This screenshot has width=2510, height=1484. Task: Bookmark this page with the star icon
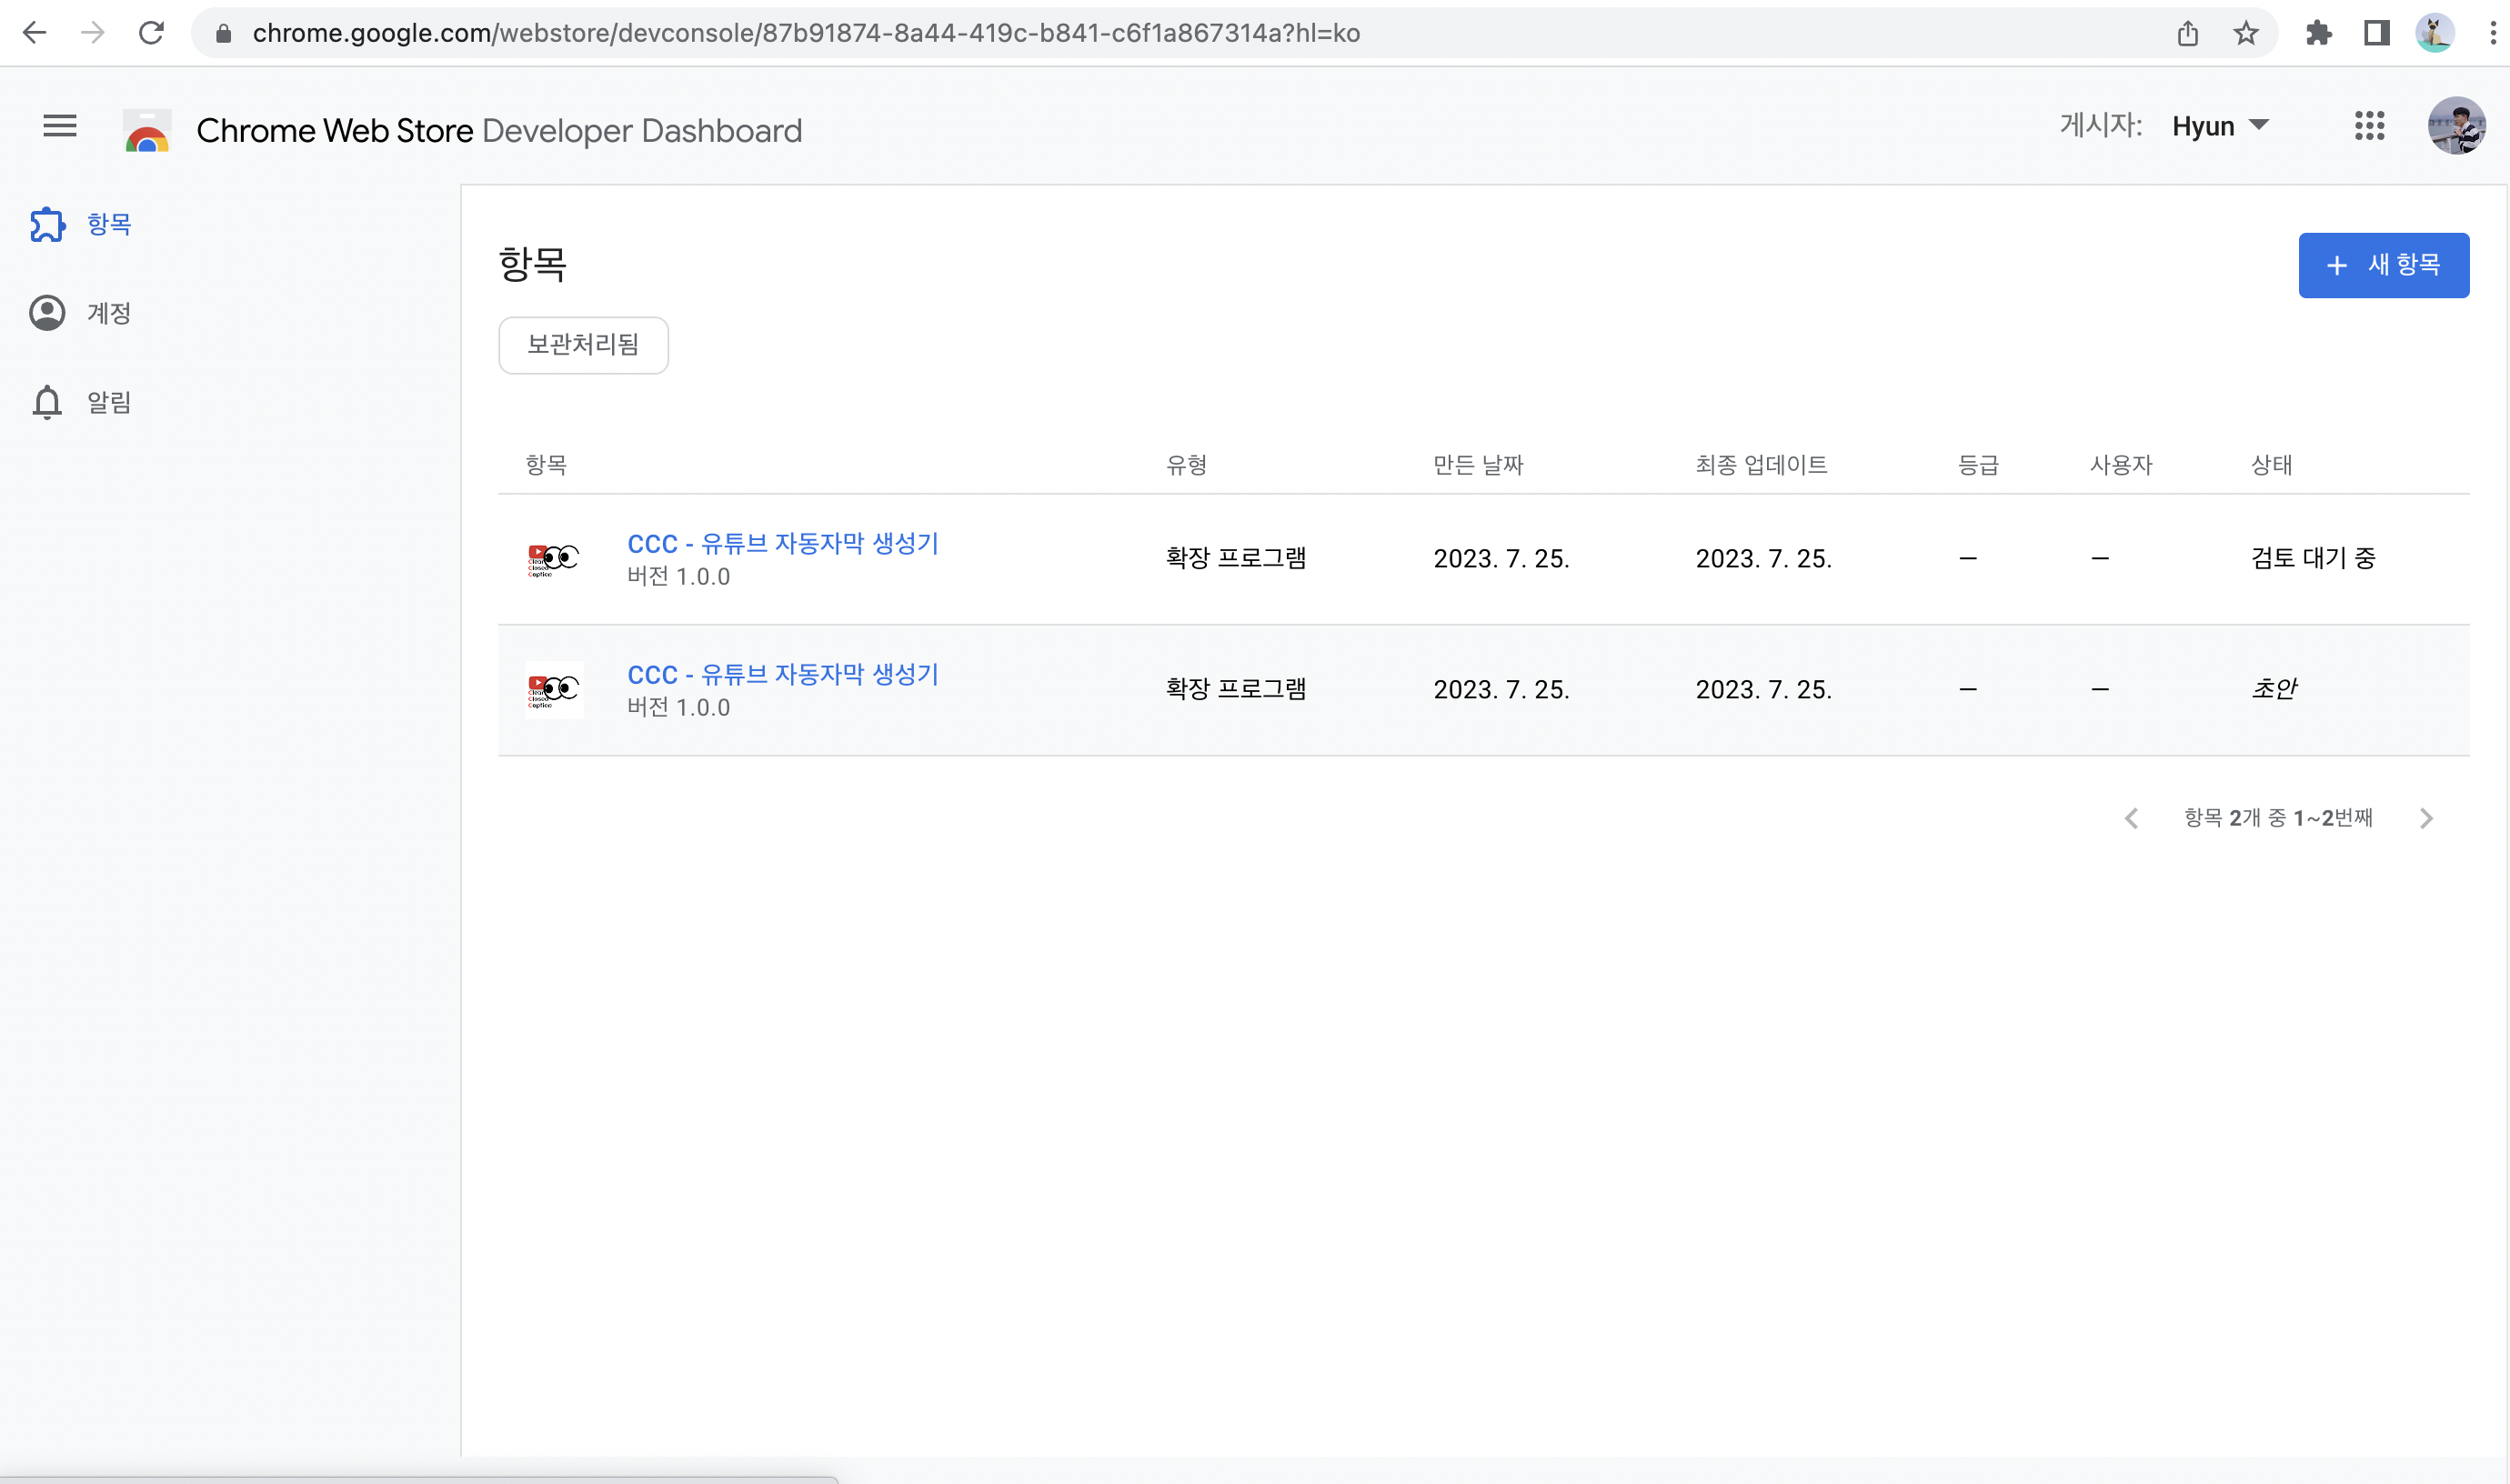pos(2245,33)
